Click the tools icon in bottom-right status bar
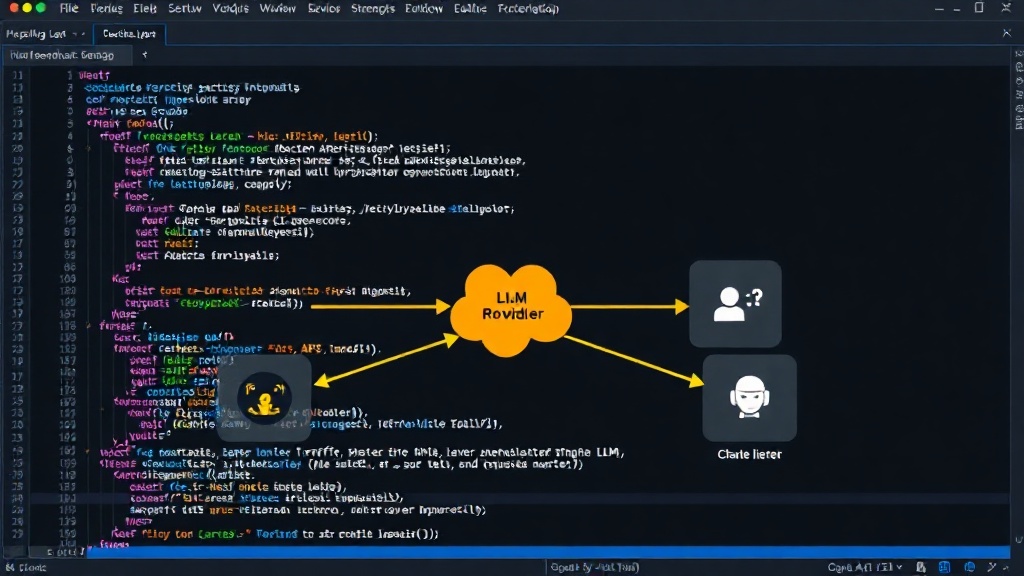This screenshot has height=576, width=1024. [993, 567]
